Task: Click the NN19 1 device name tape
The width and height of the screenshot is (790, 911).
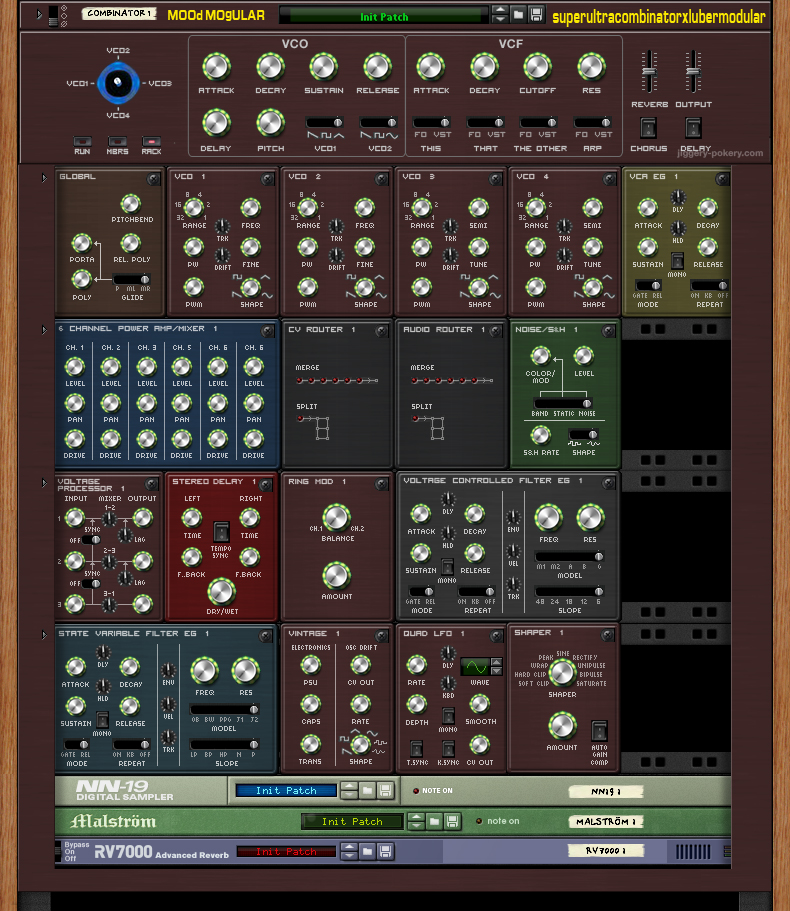Action: (606, 791)
